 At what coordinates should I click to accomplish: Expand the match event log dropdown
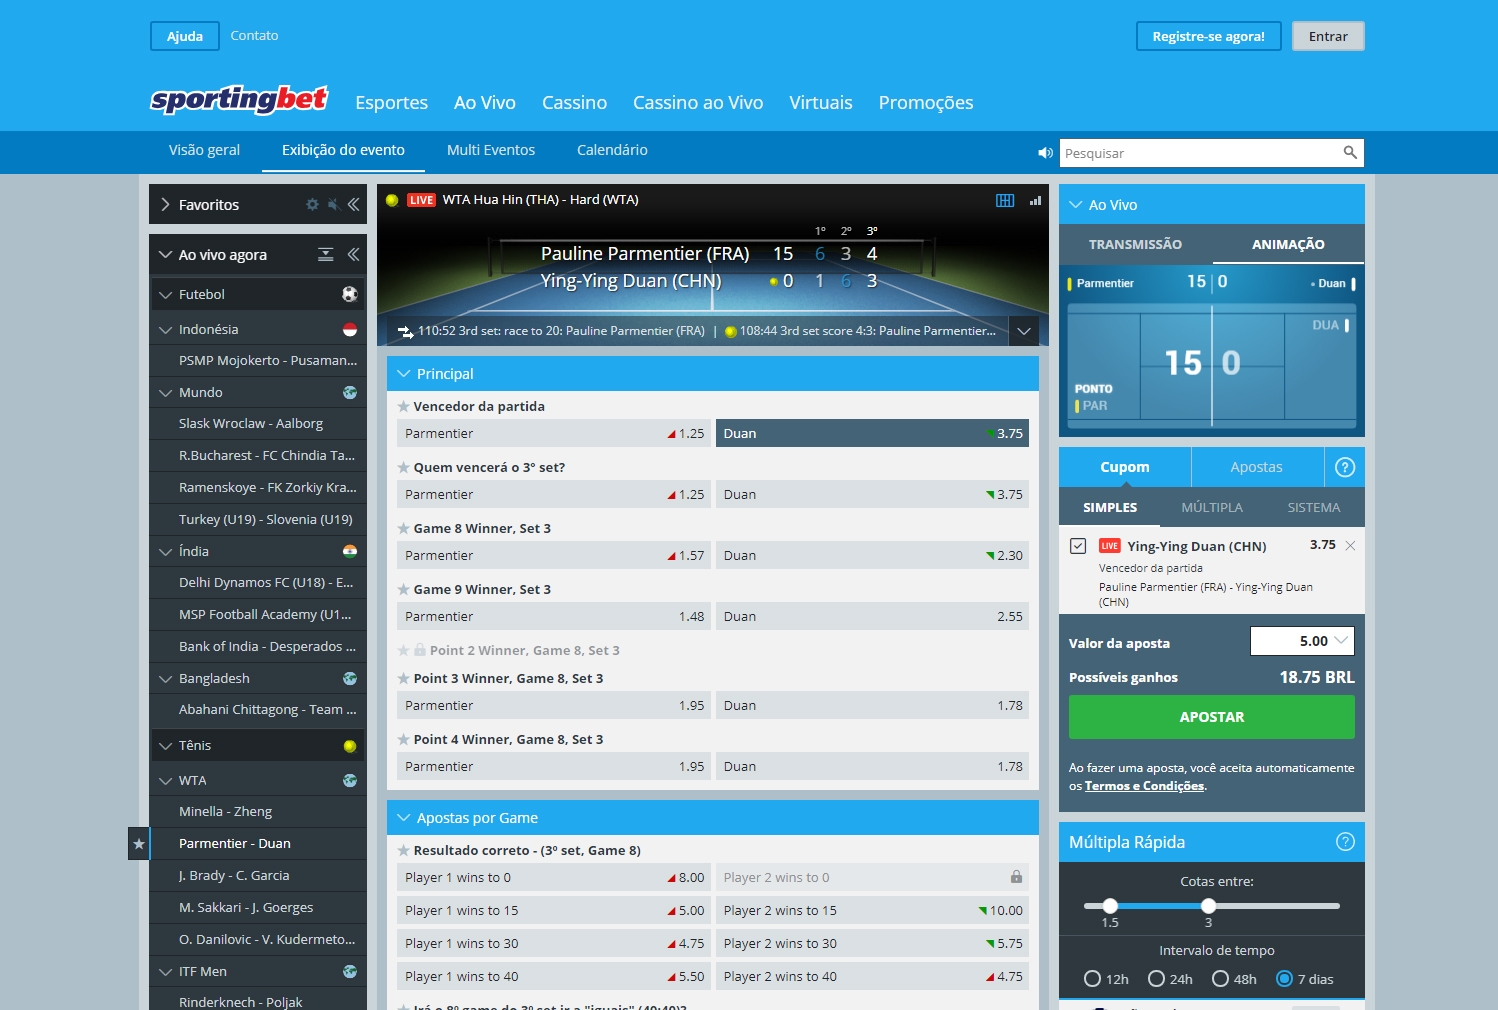1024,331
